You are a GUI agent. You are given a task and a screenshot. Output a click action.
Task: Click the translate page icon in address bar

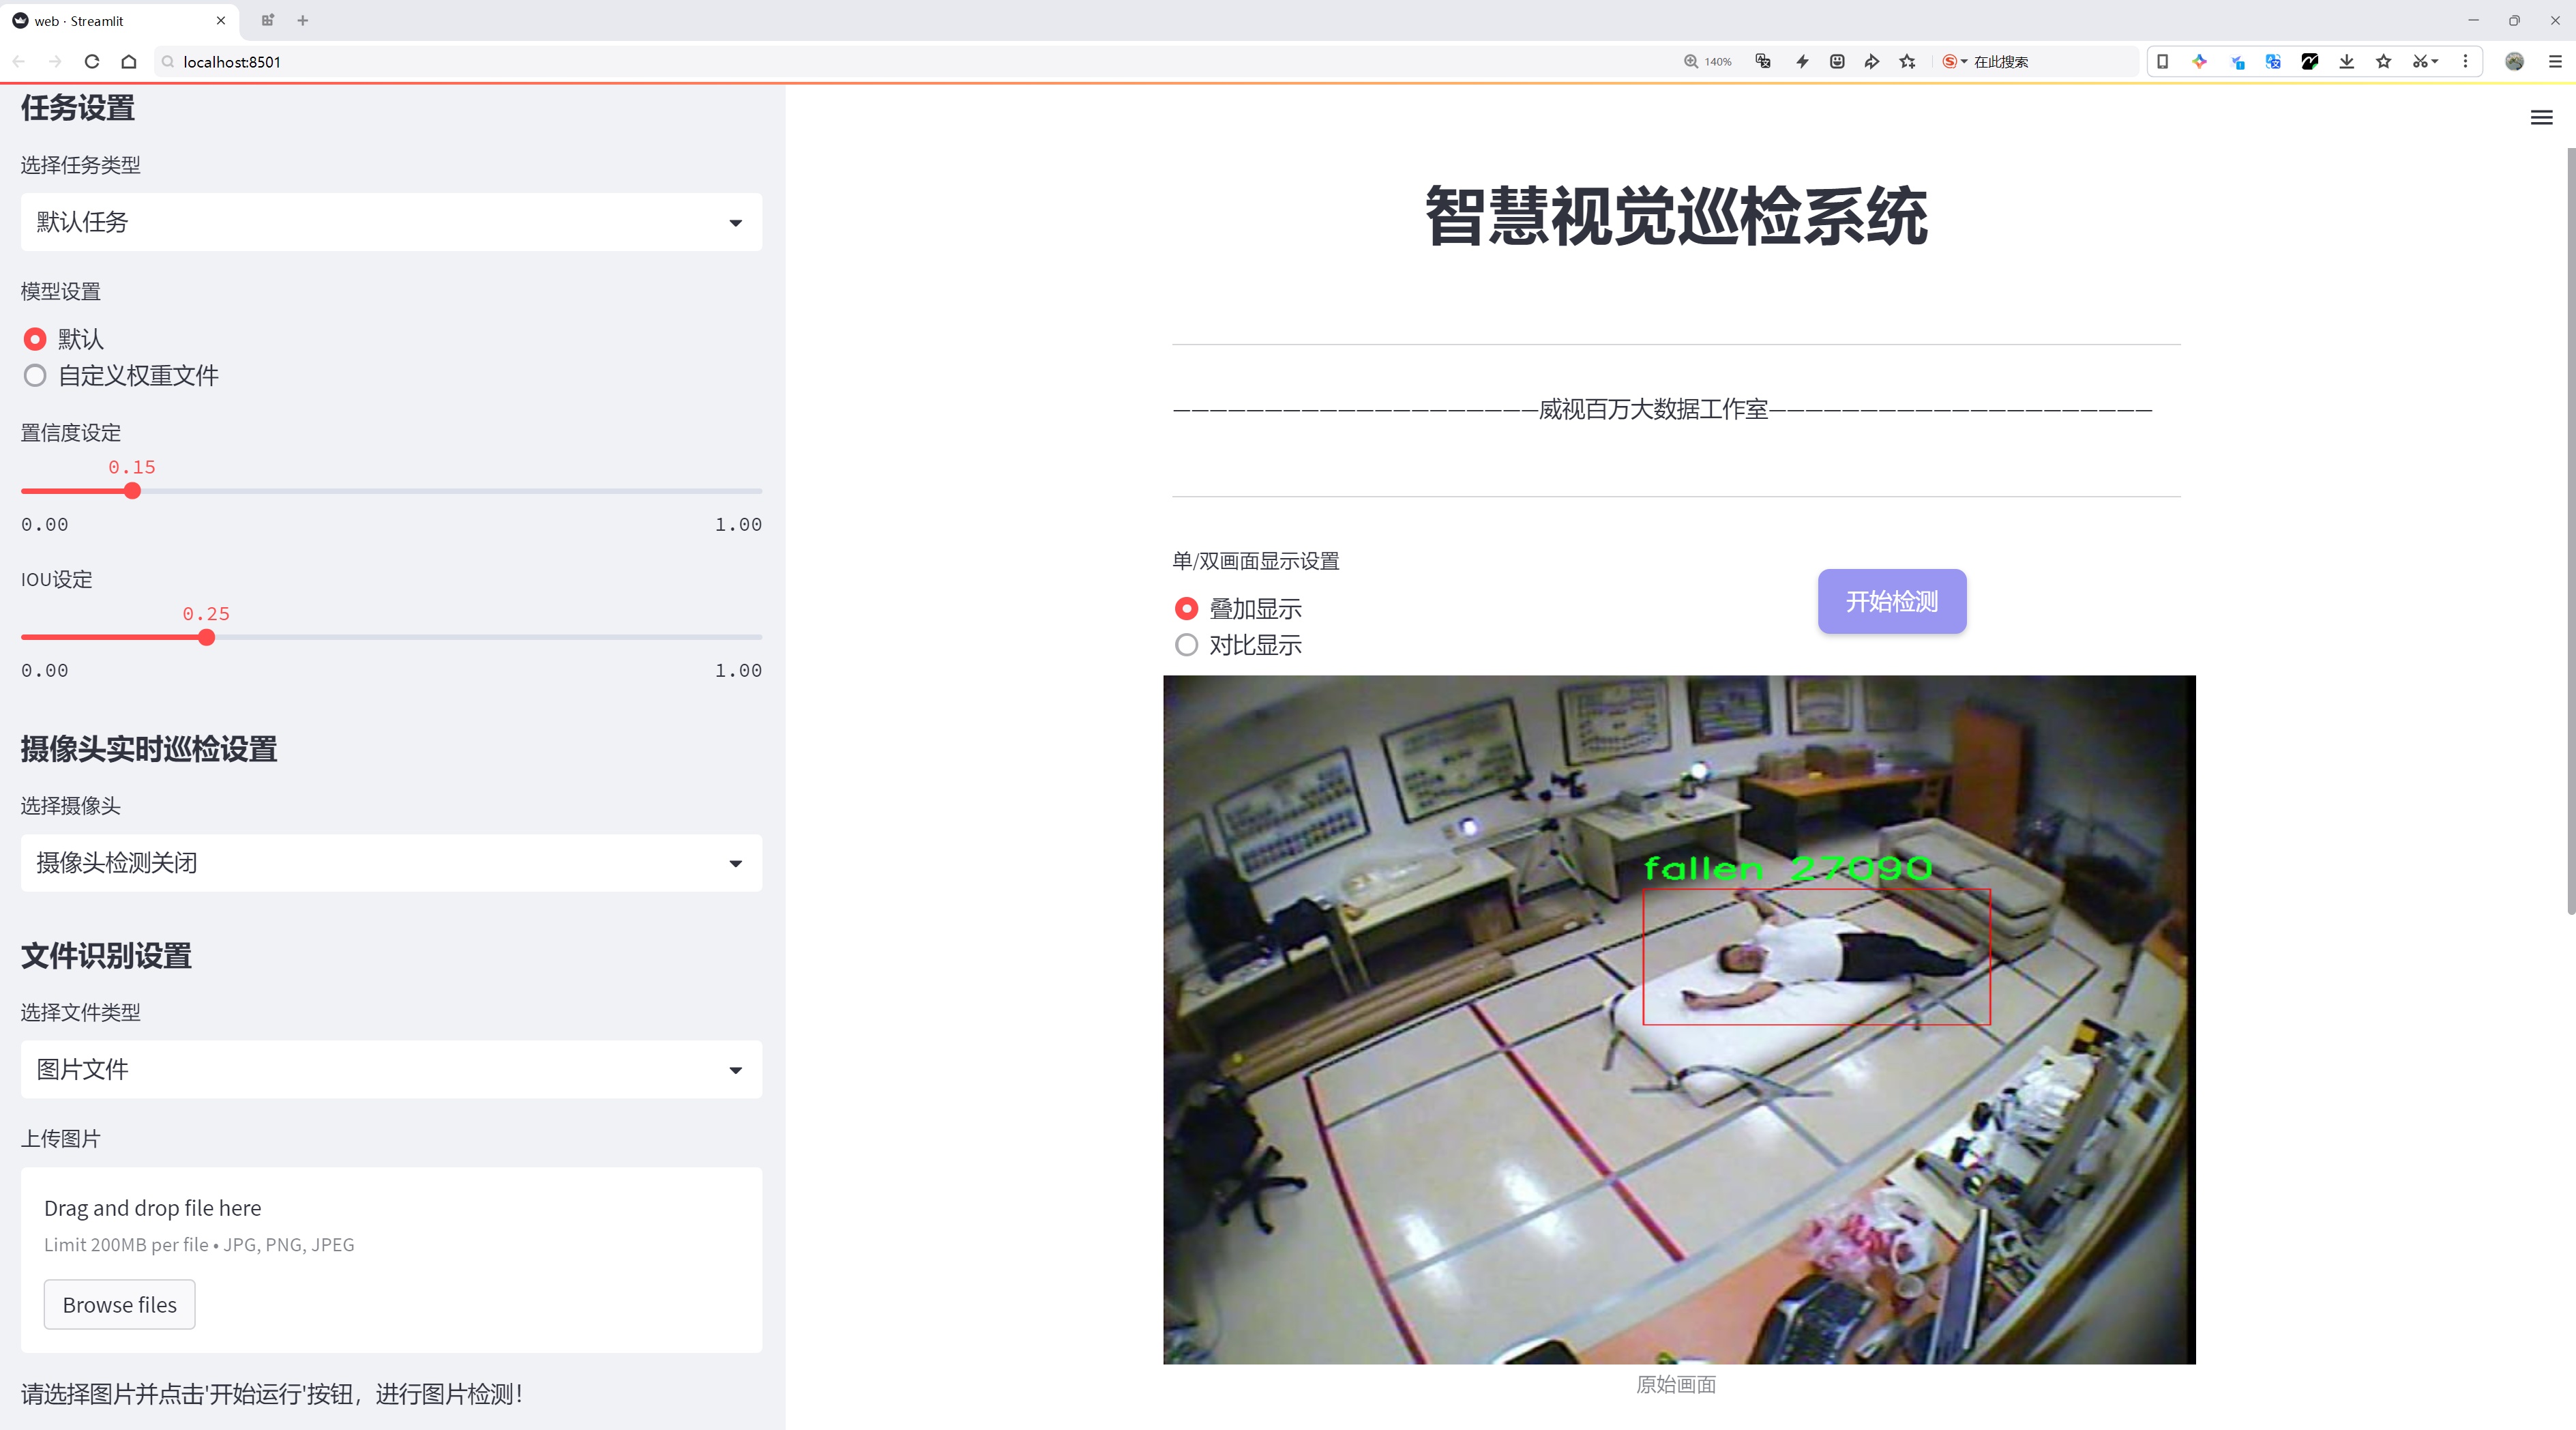pos(1763,62)
